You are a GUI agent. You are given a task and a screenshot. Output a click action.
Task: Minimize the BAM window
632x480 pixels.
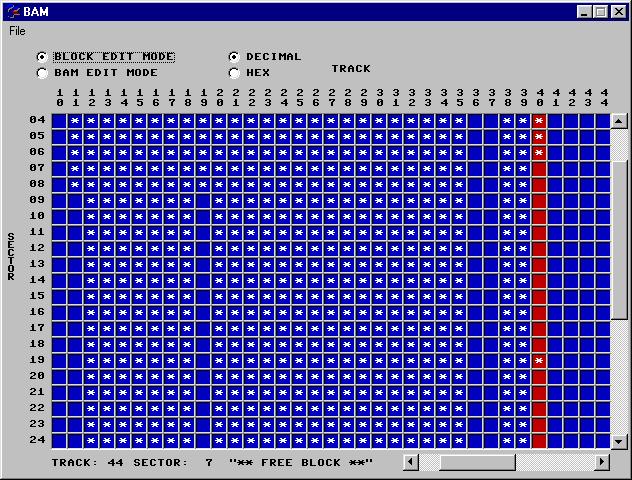[585, 11]
